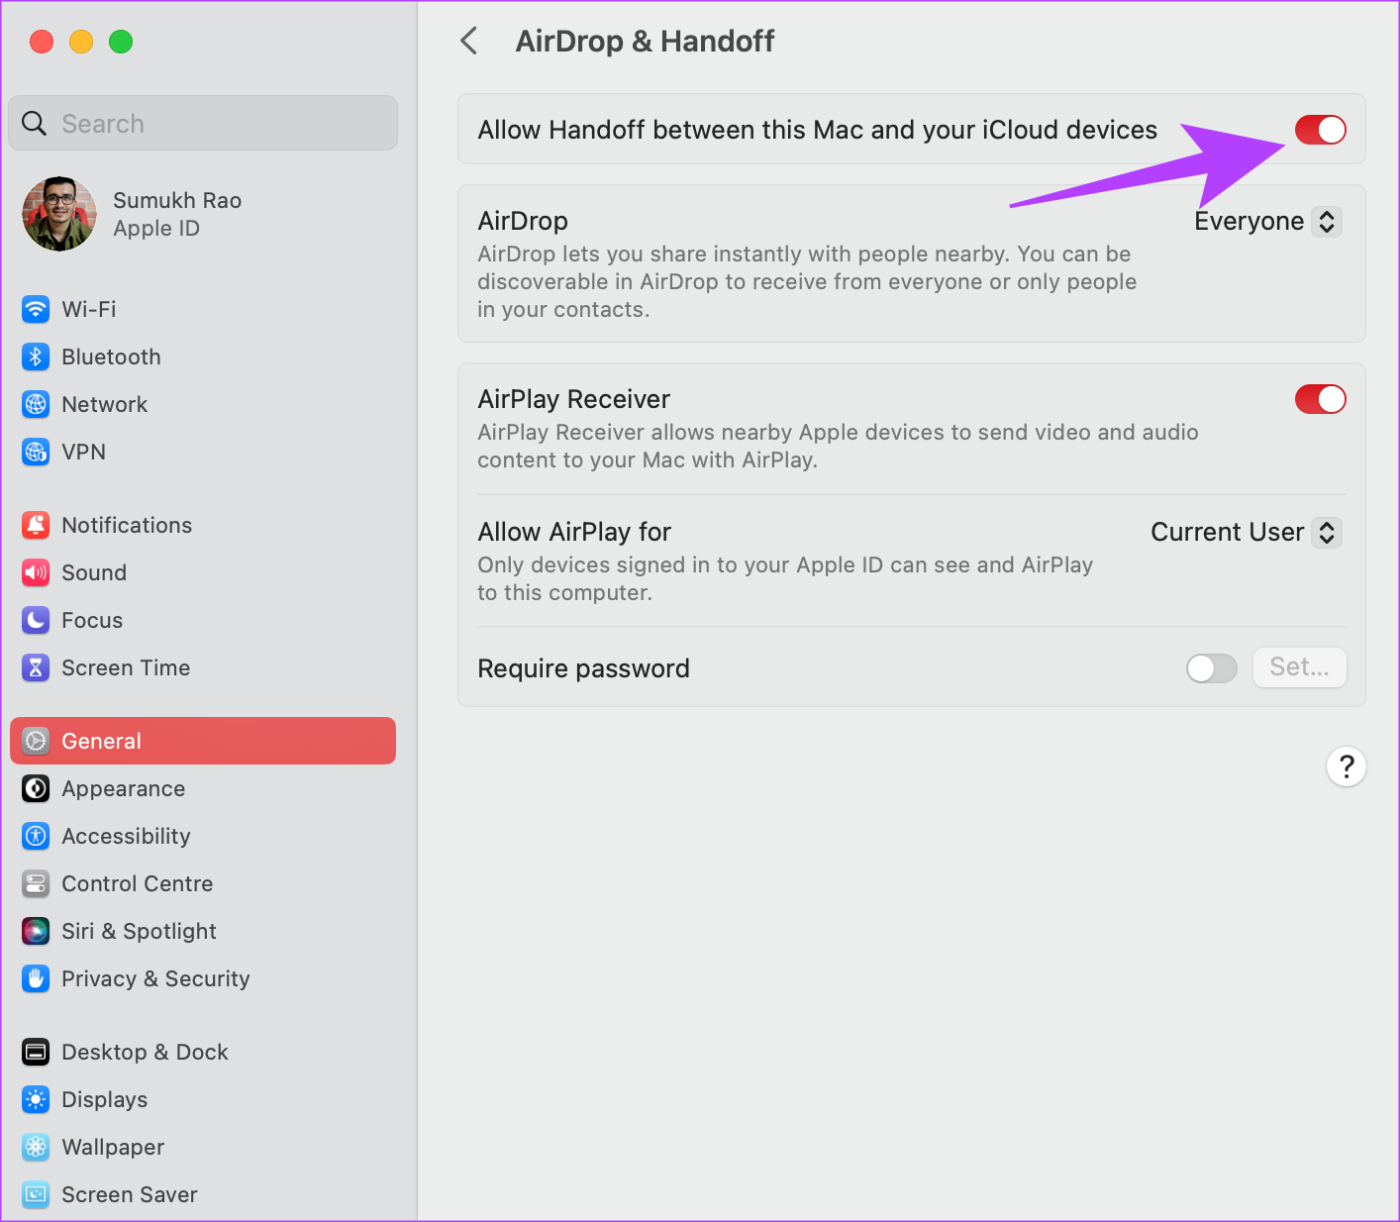The image size is (1400, 1222).
Task: Open AirDrop Everyone dropdown
Action: 1267,221
